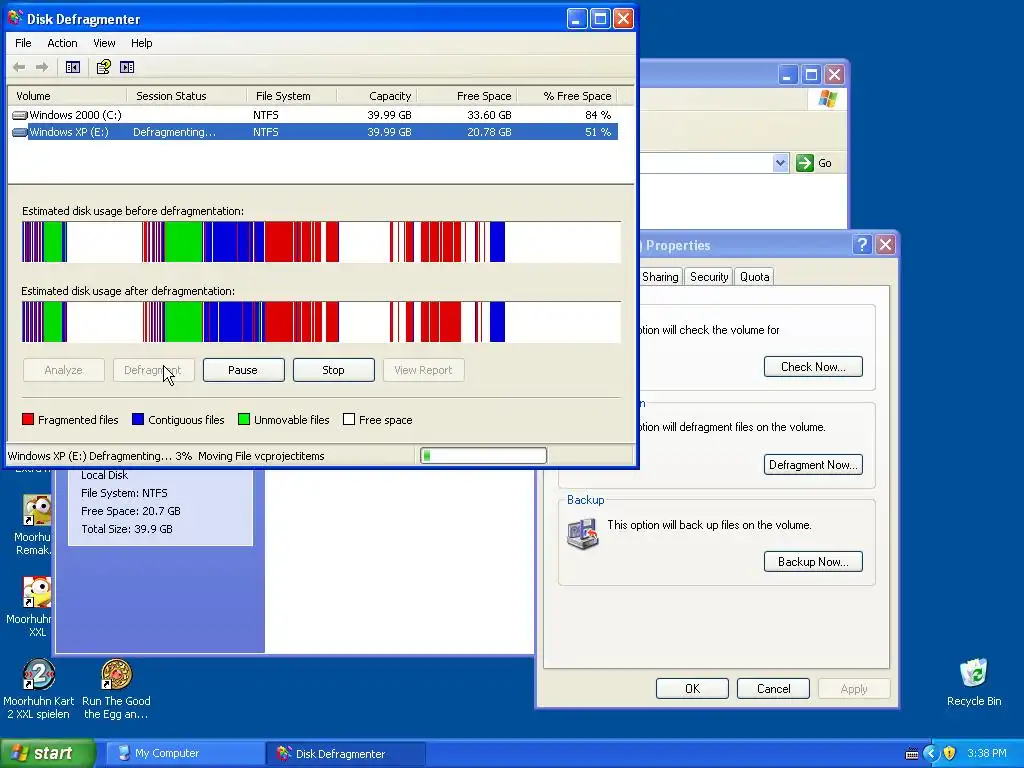Click the white Free space legend swatch
The image size is (1024, 768).
pos(349,419)
